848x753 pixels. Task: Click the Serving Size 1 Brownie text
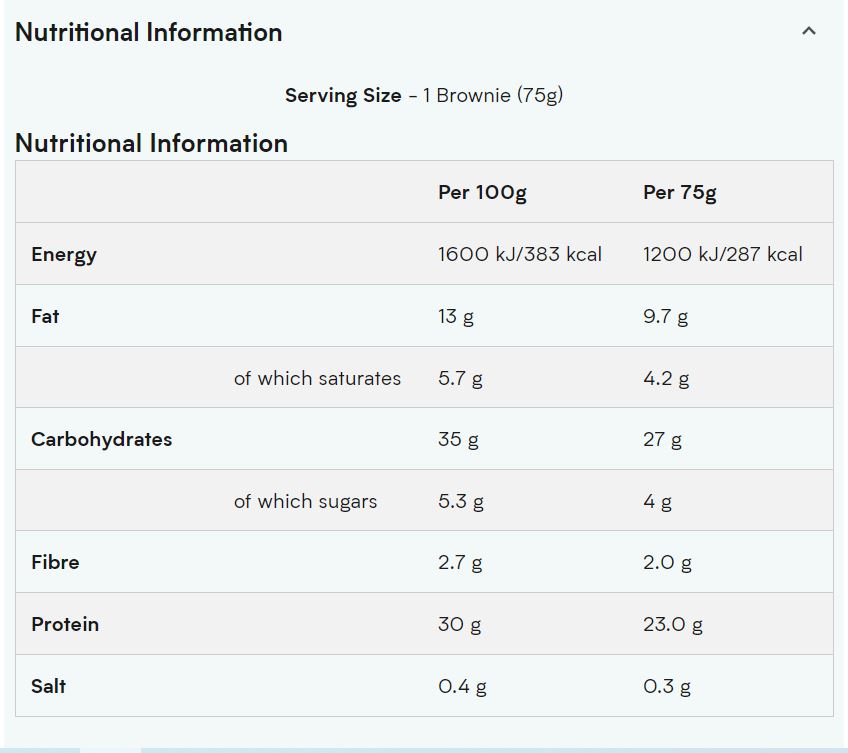click(x=424, y=96)
